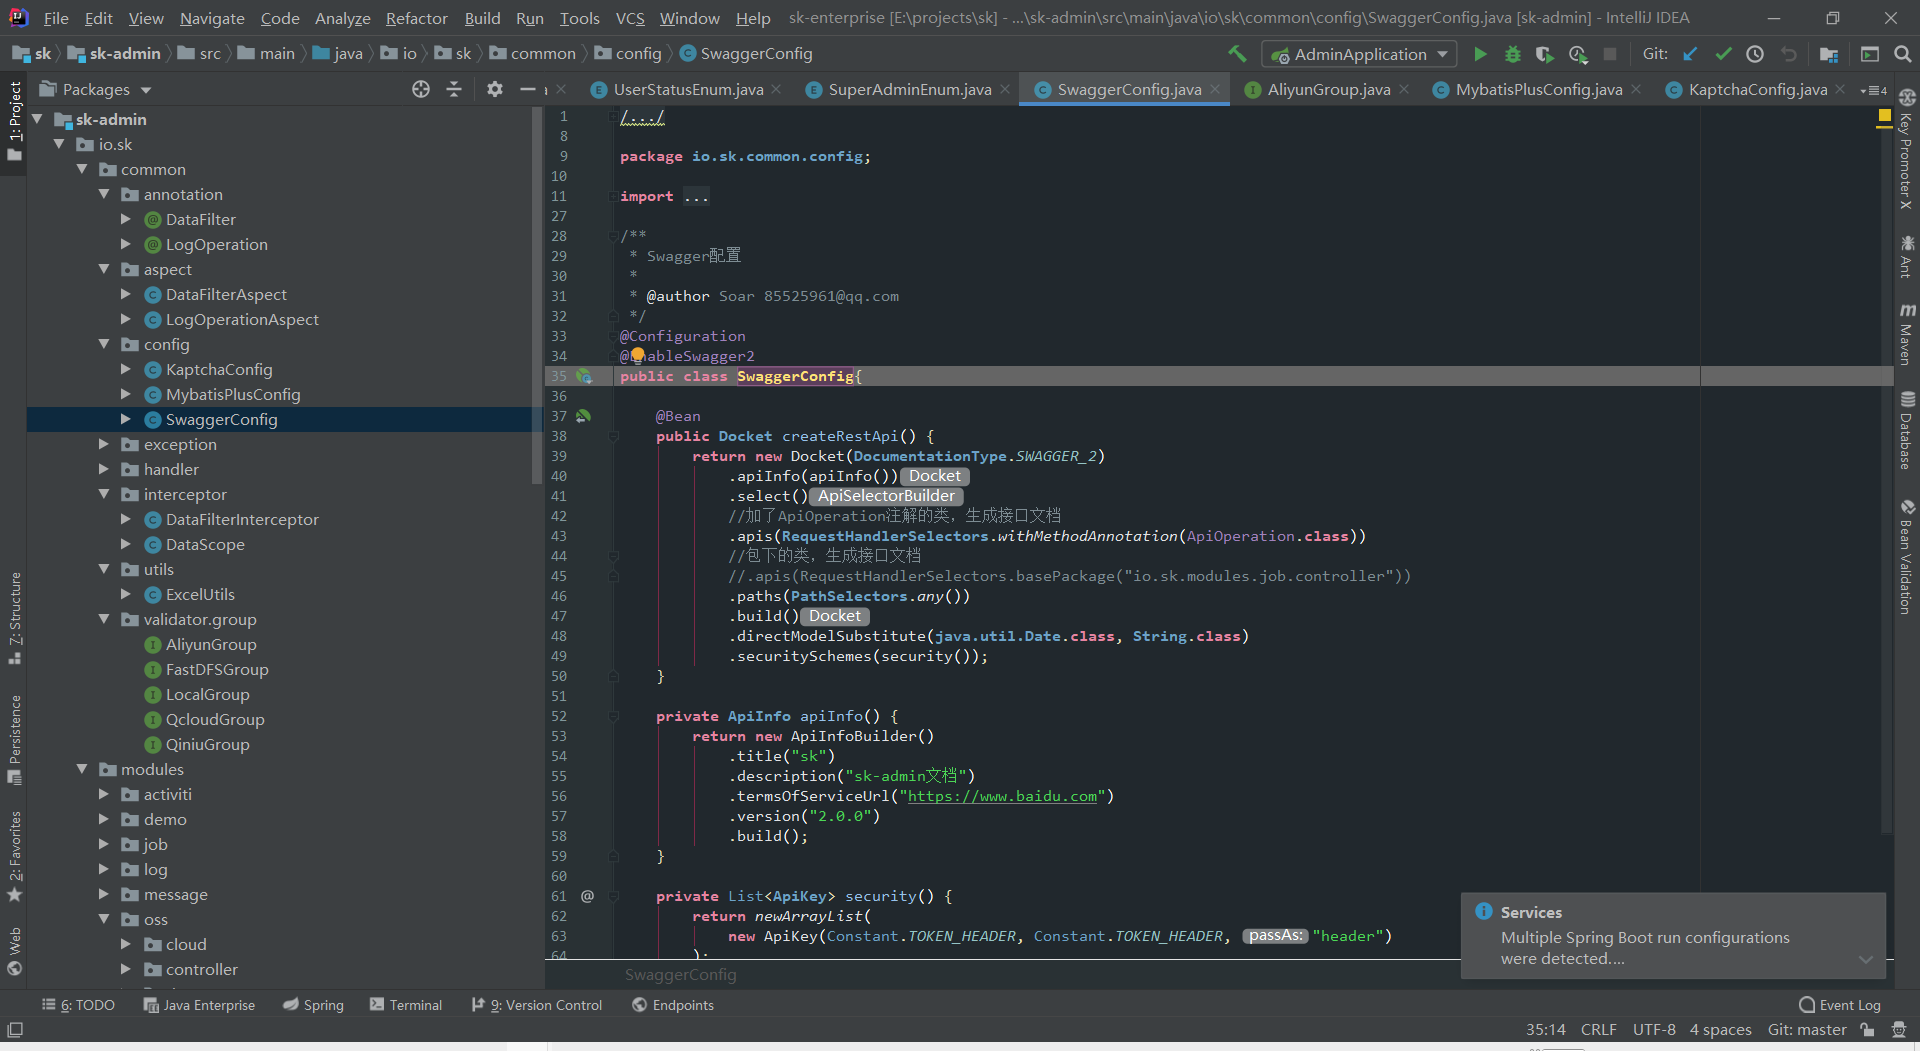
Task: Show Git history clock icon
Action: [x=1755, y=54]
